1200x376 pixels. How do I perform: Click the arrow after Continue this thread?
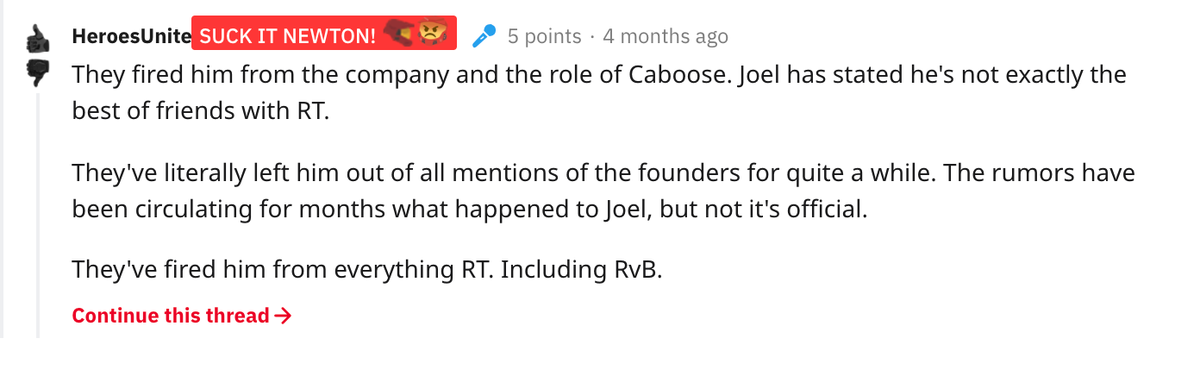pyautogui.click(x=283, y=316)
